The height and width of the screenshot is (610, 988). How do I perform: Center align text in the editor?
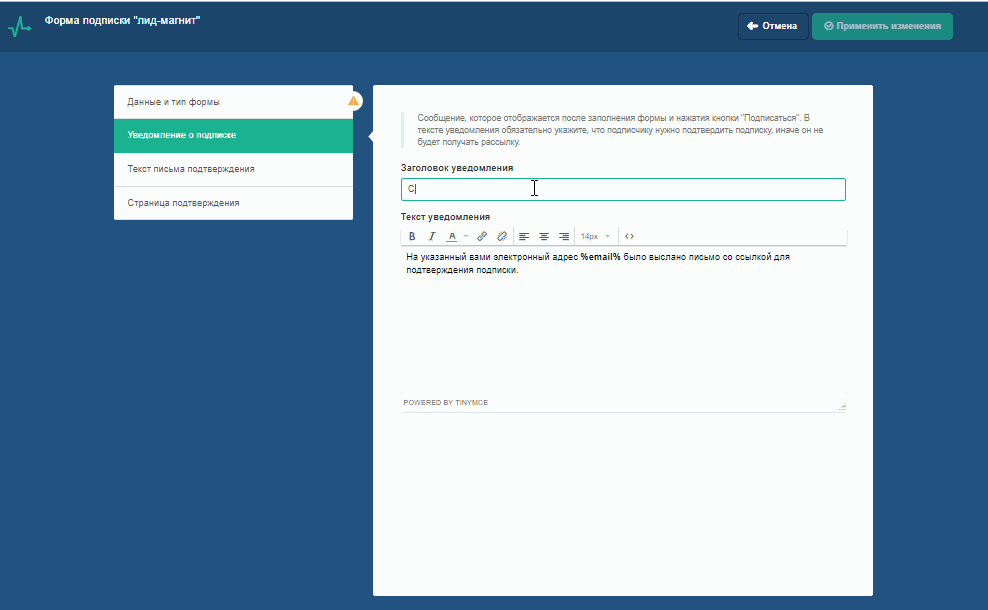[x=544, y=236]
